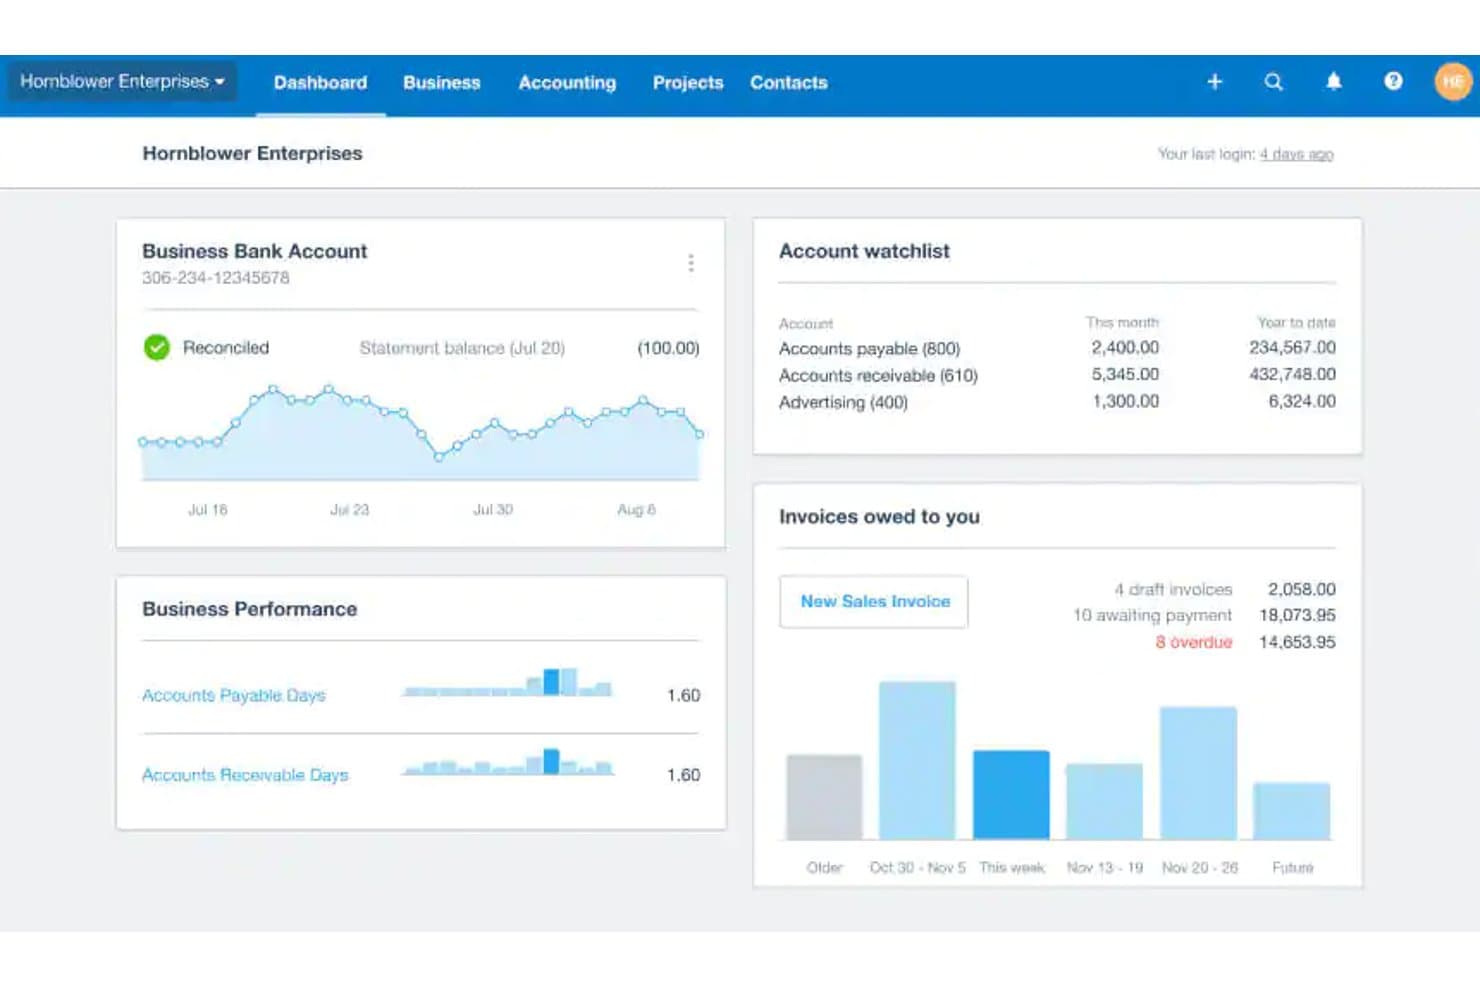The image size is (1480, 987).
Task: Click the Accounts Payable Days sparkline chart
Action: (x=507, y=683)
